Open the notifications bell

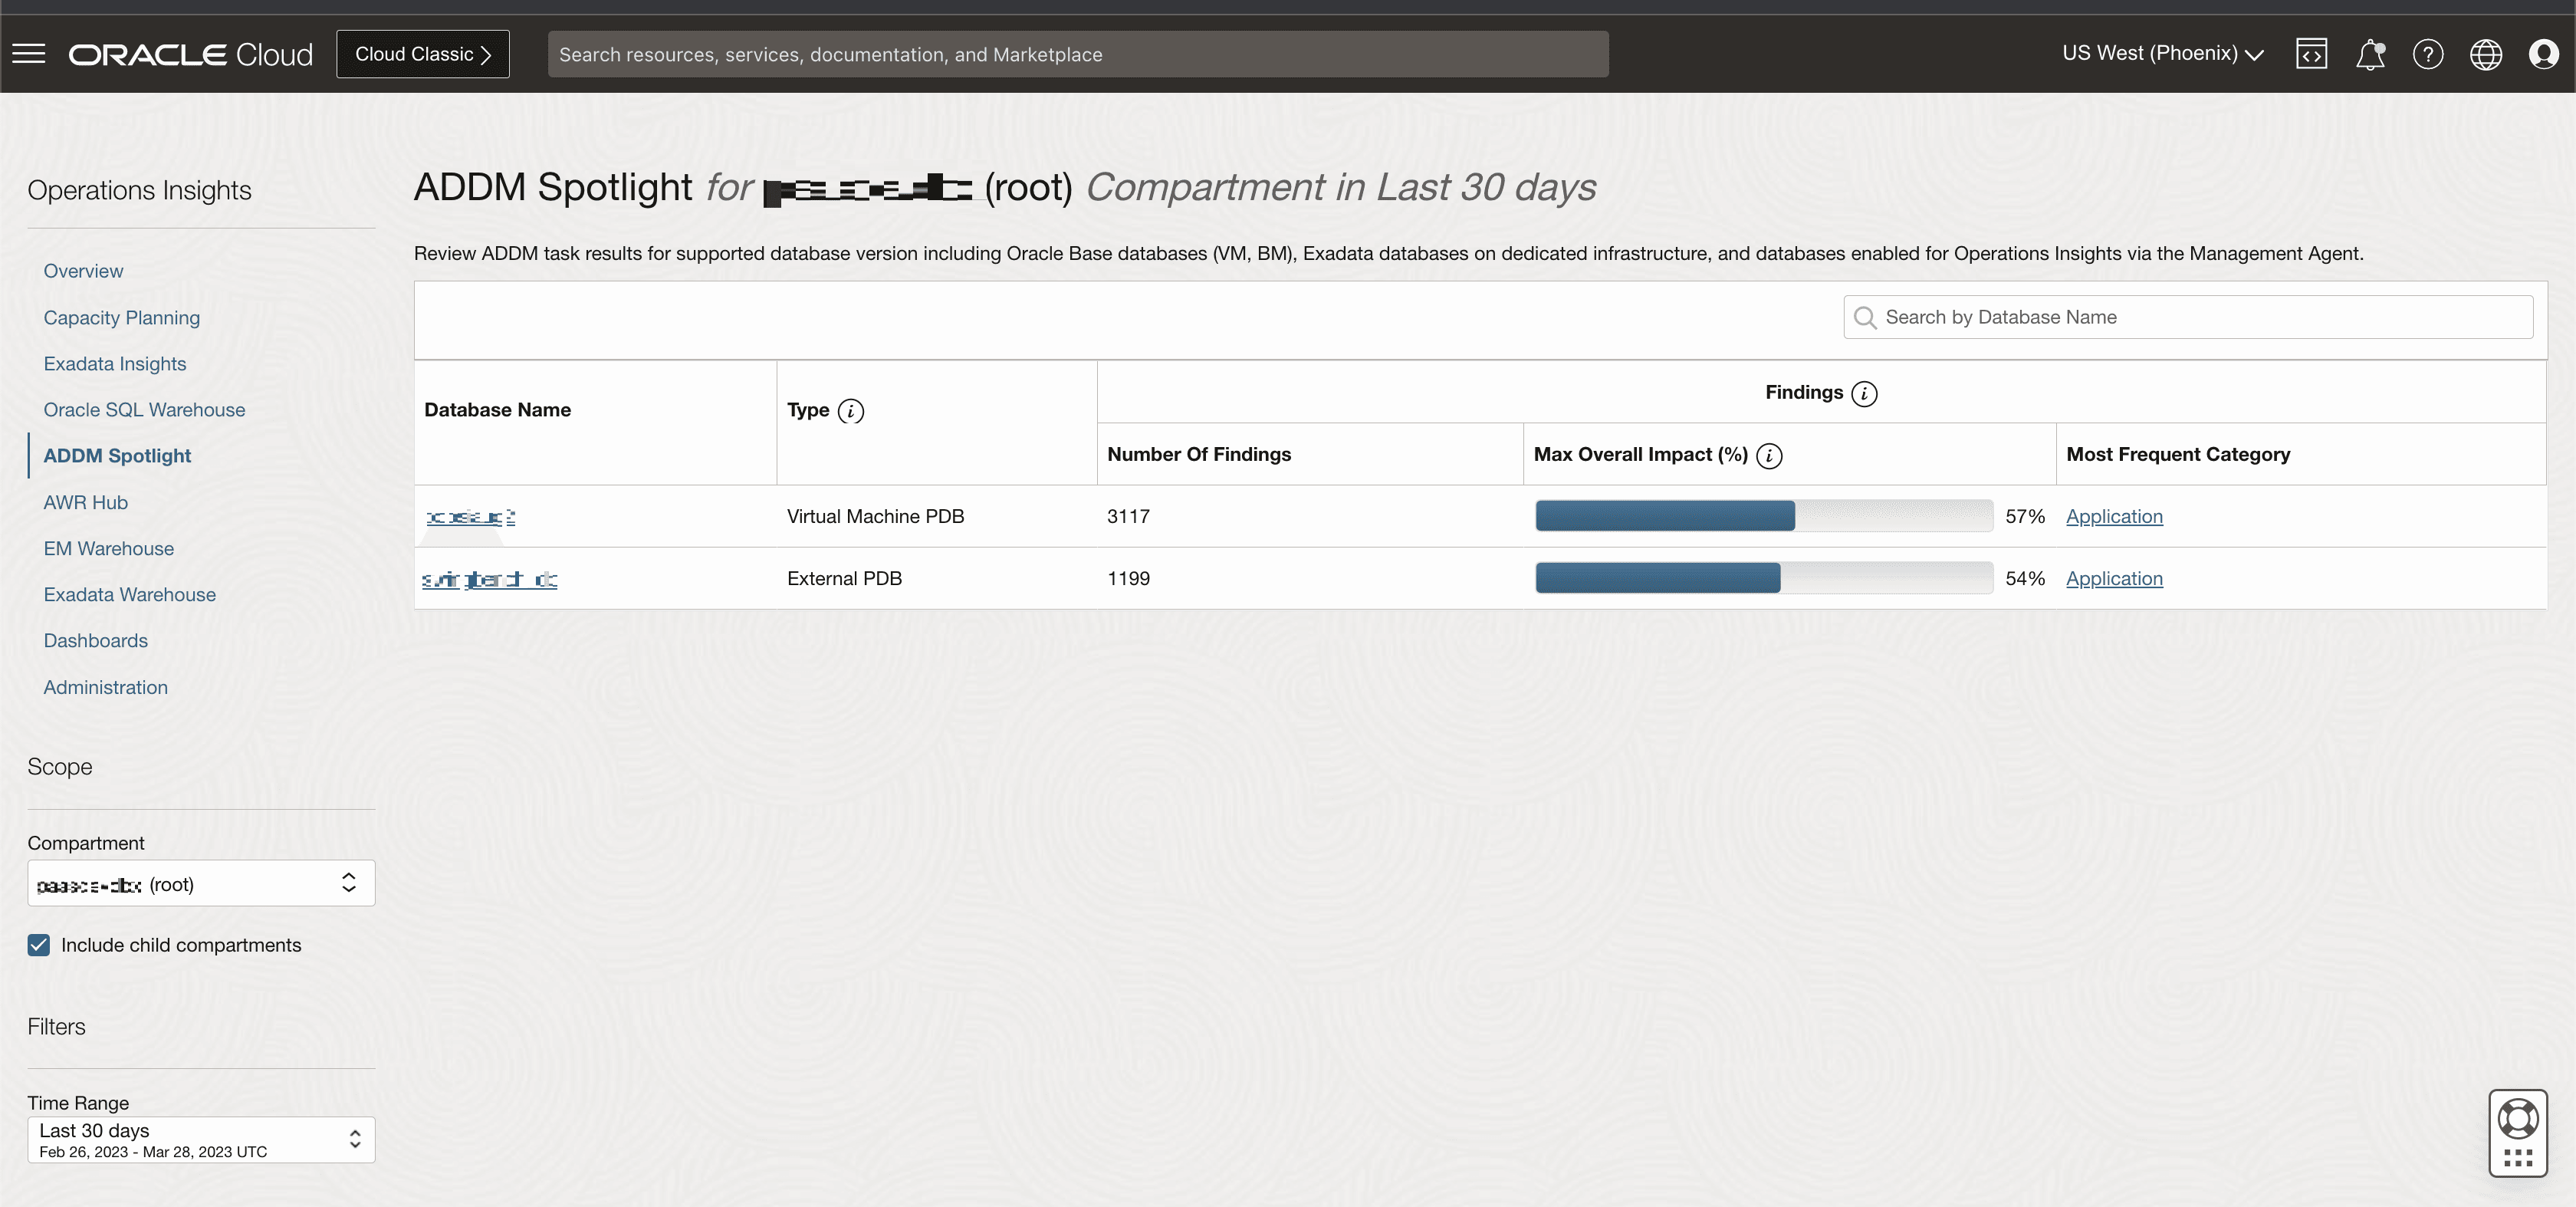click(2371, 53)
